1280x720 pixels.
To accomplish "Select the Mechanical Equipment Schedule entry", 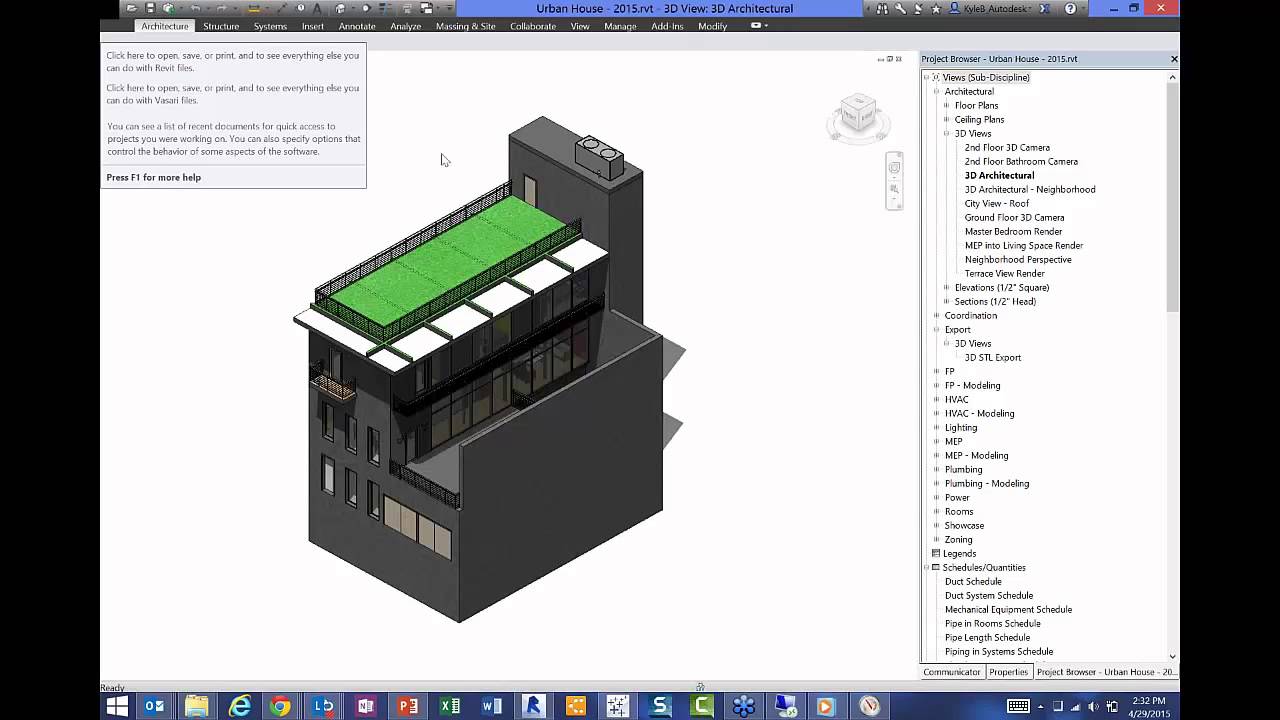I will pos(1008,609).
